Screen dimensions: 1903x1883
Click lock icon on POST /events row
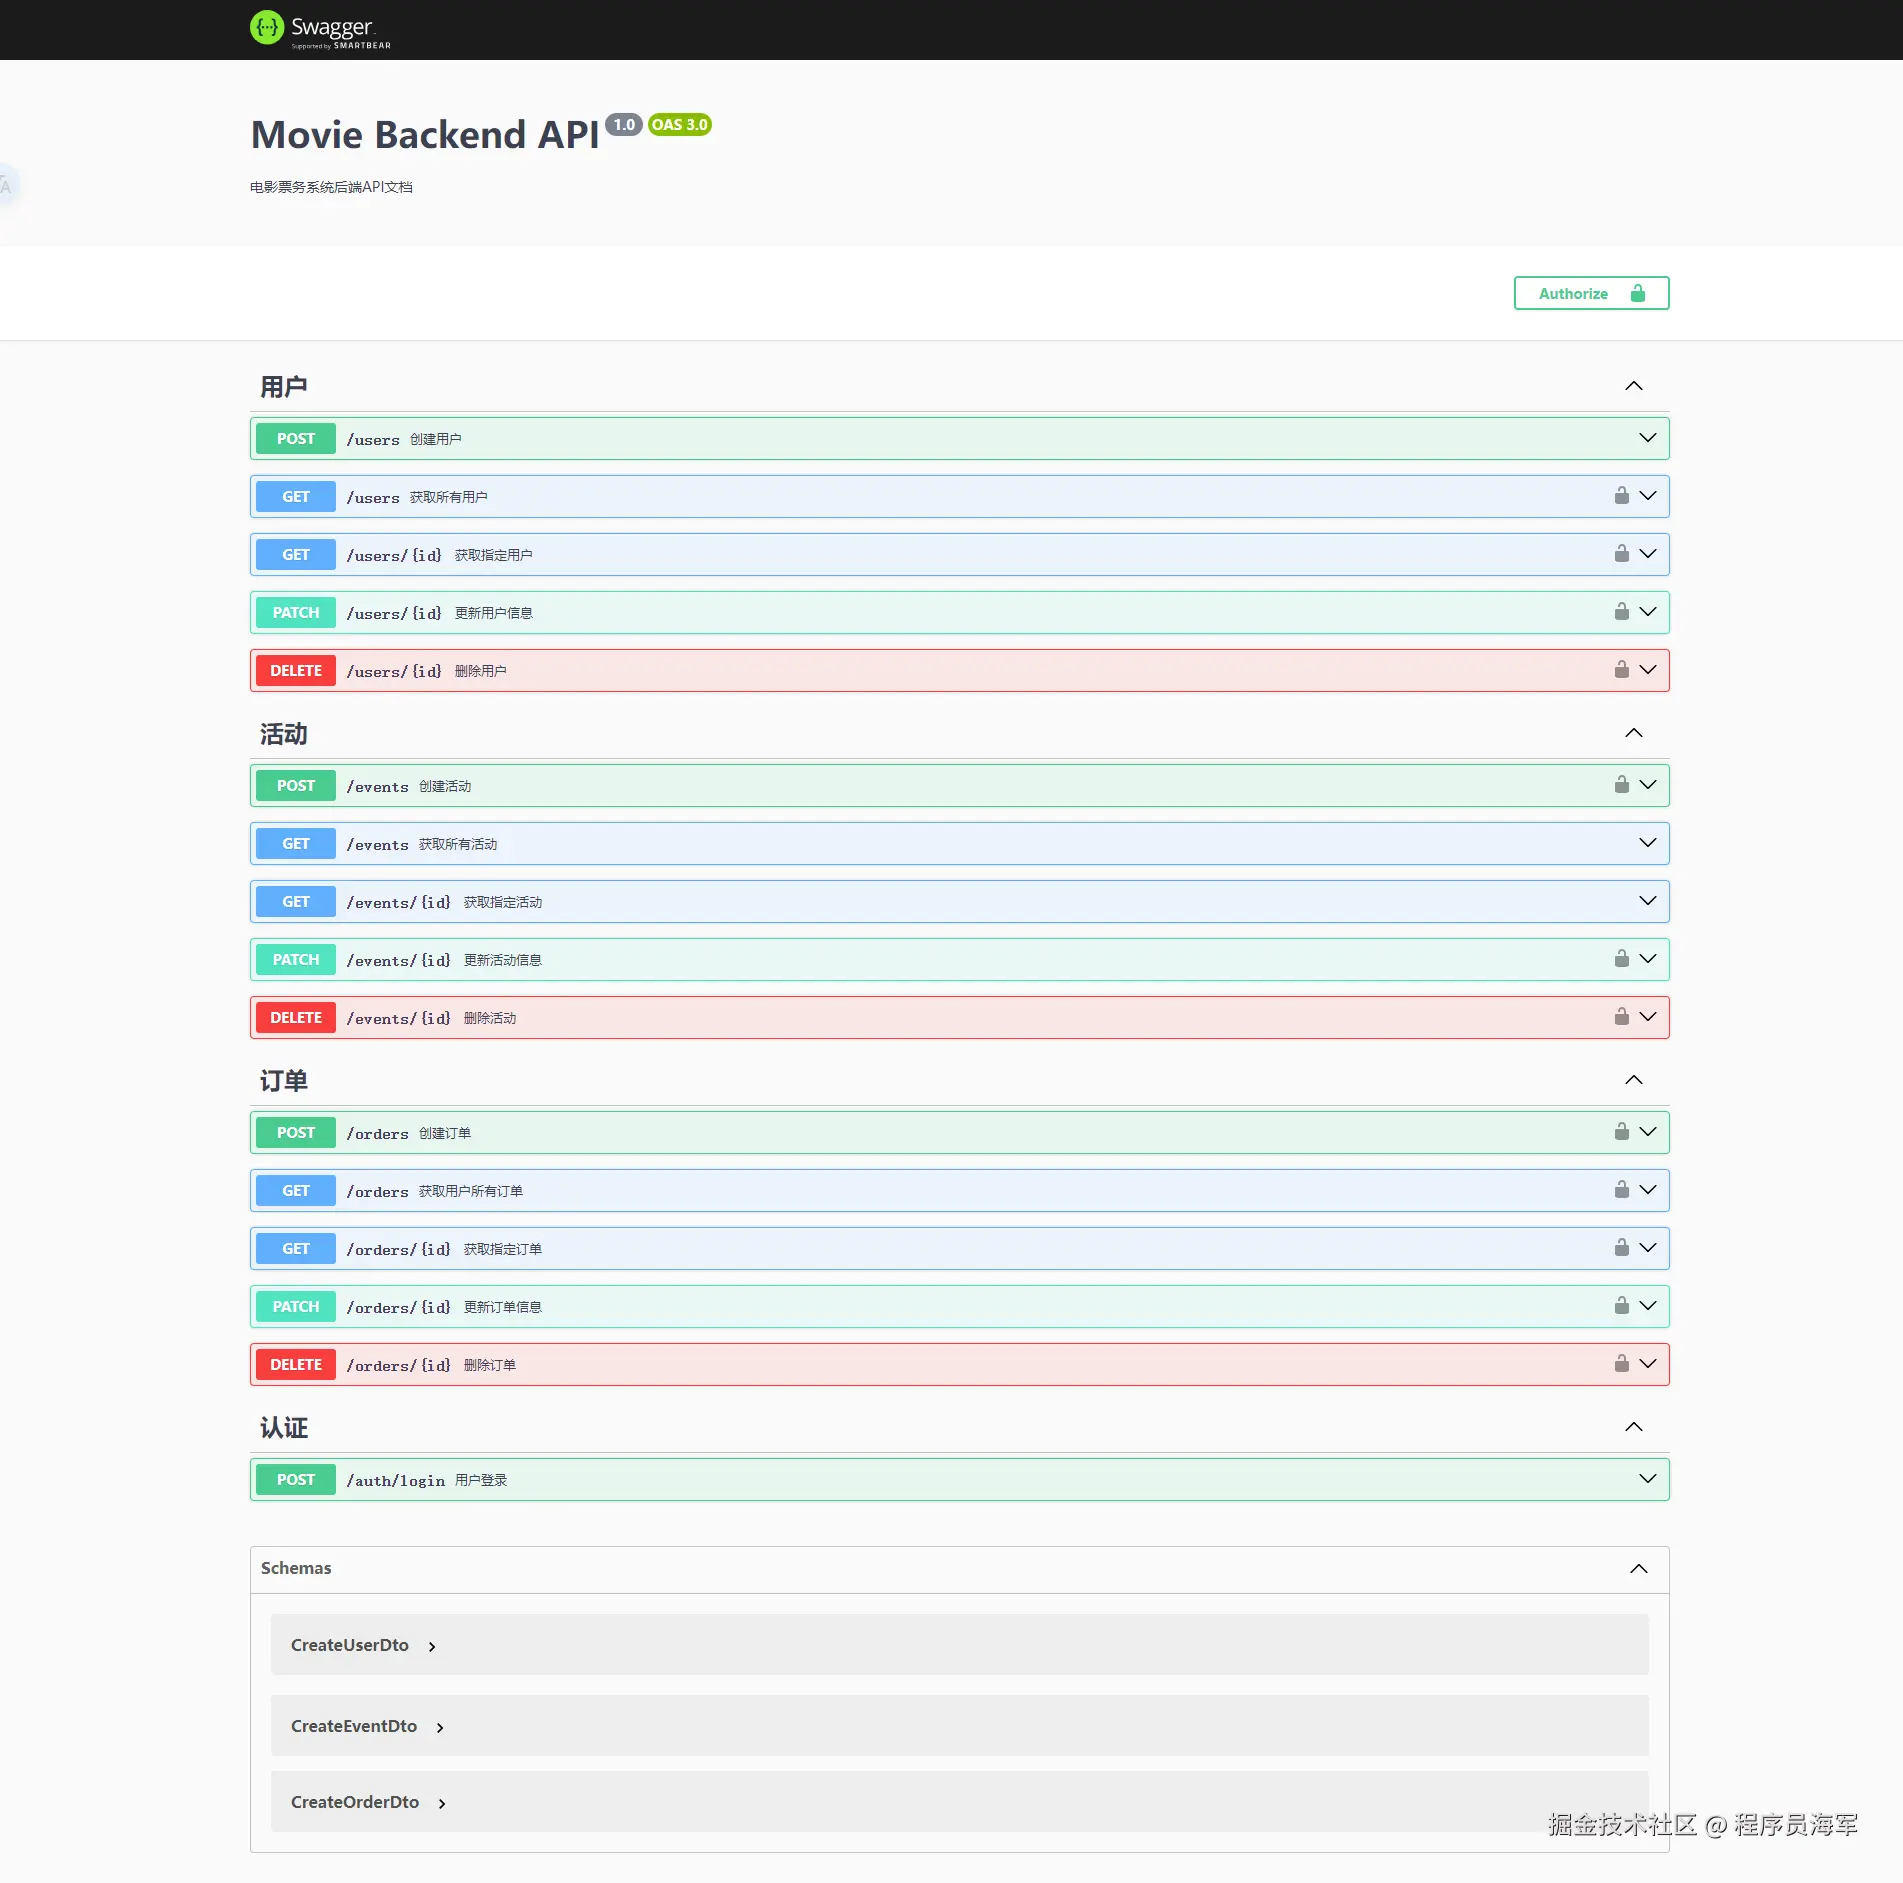tap(1621, 785)
